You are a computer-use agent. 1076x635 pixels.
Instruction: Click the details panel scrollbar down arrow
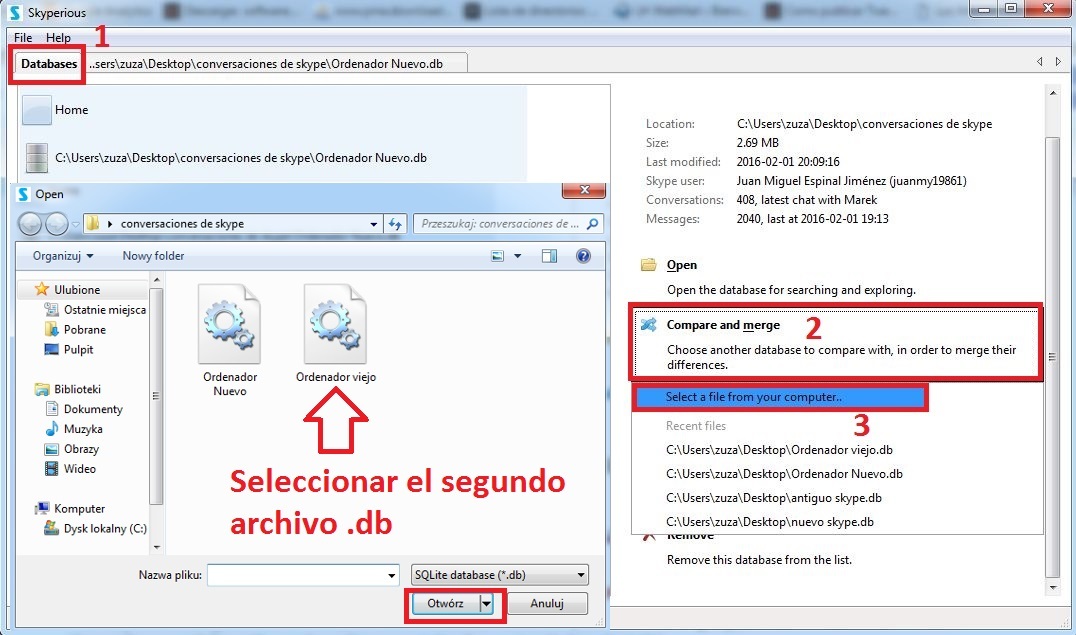tap(1053, 588)
